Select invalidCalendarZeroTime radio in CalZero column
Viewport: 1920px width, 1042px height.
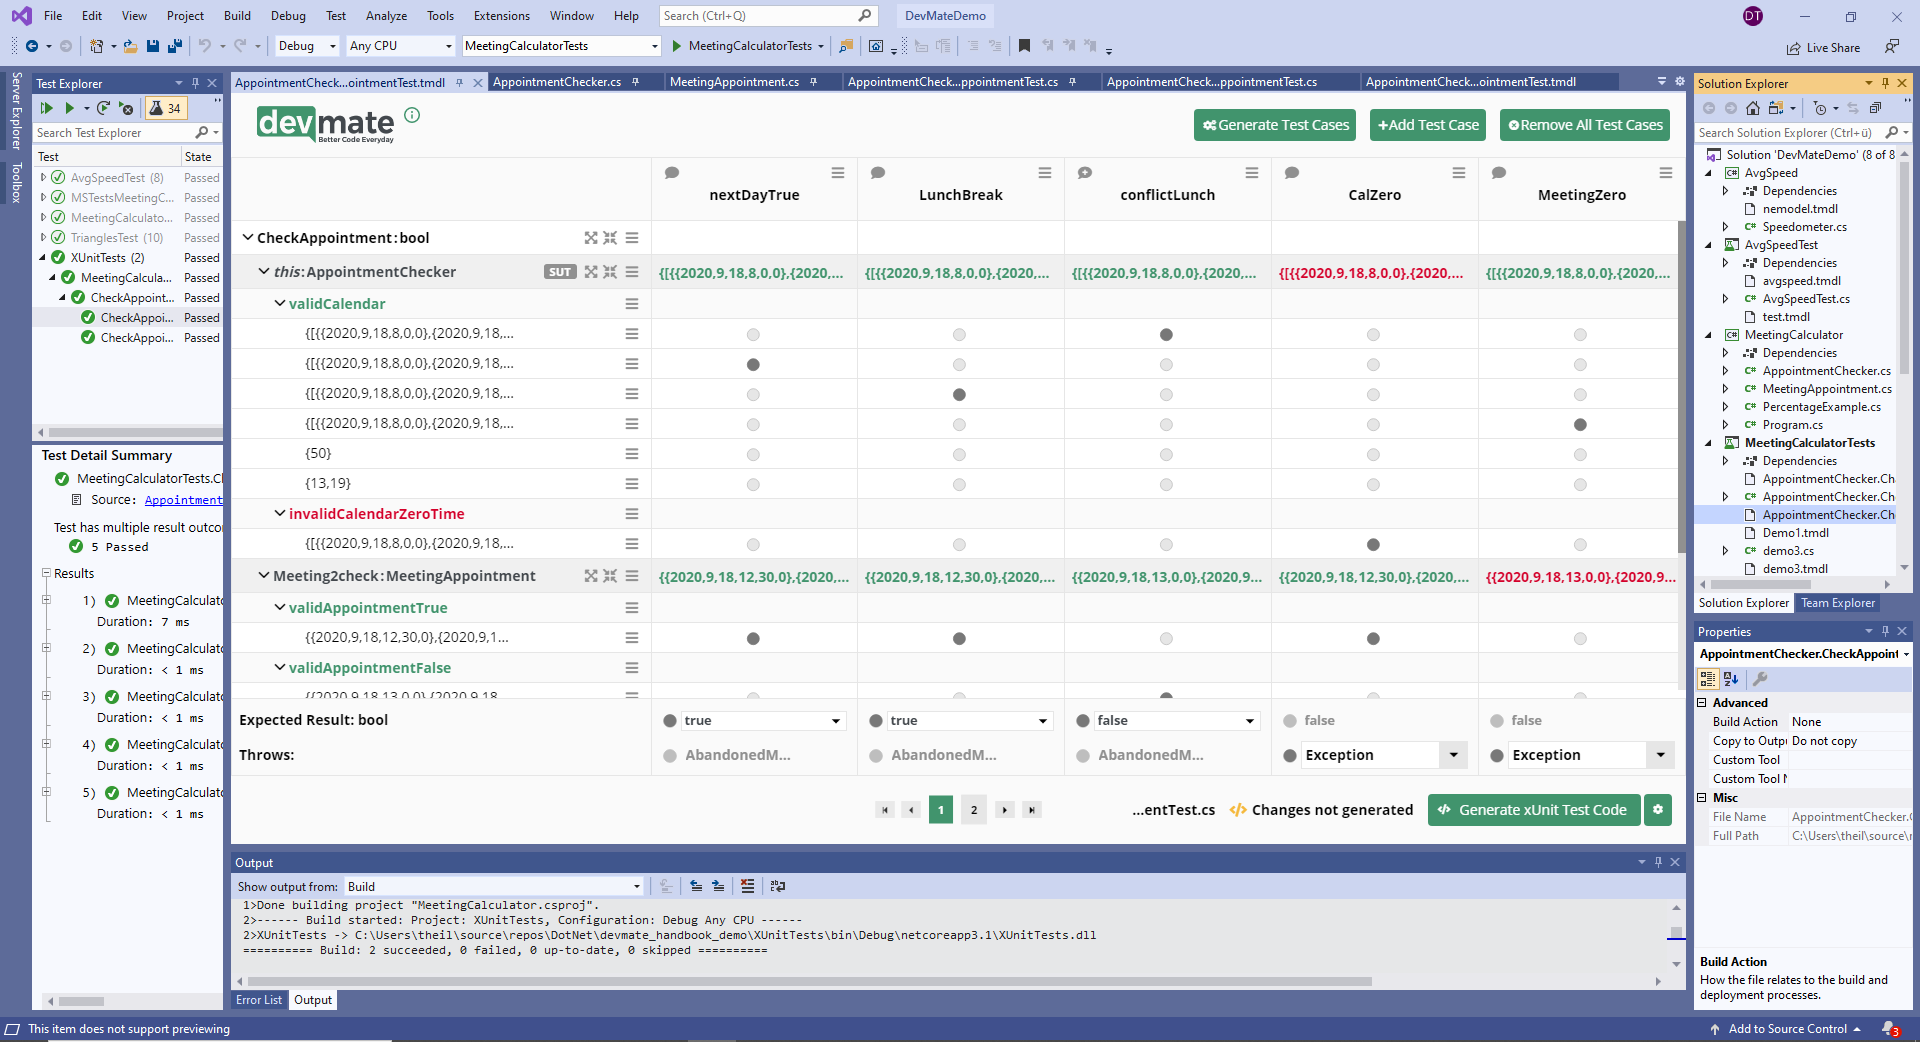click(1373, 545)
